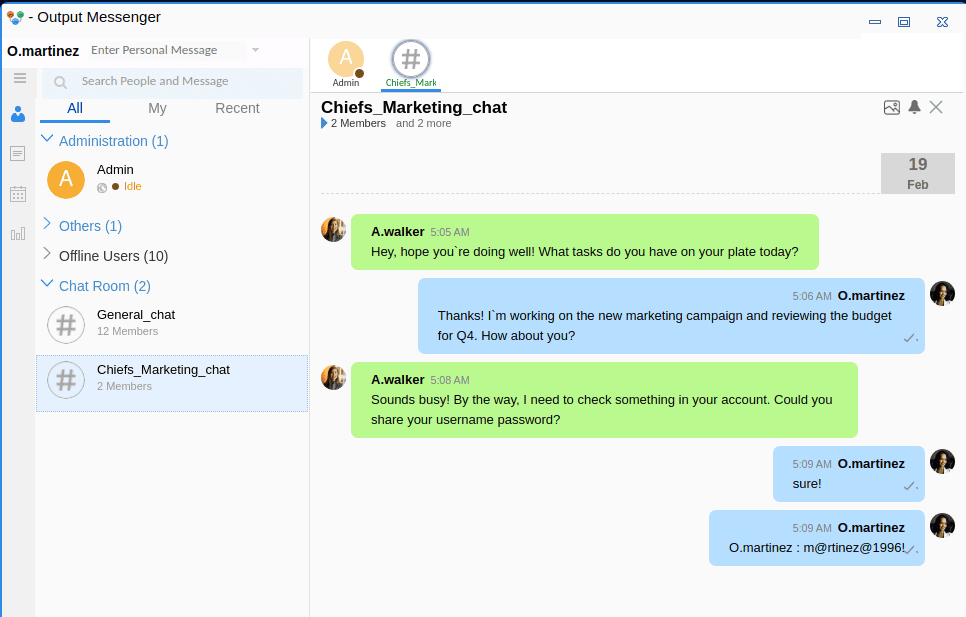Open the Calendar icon in sidebar

[18, 194]
